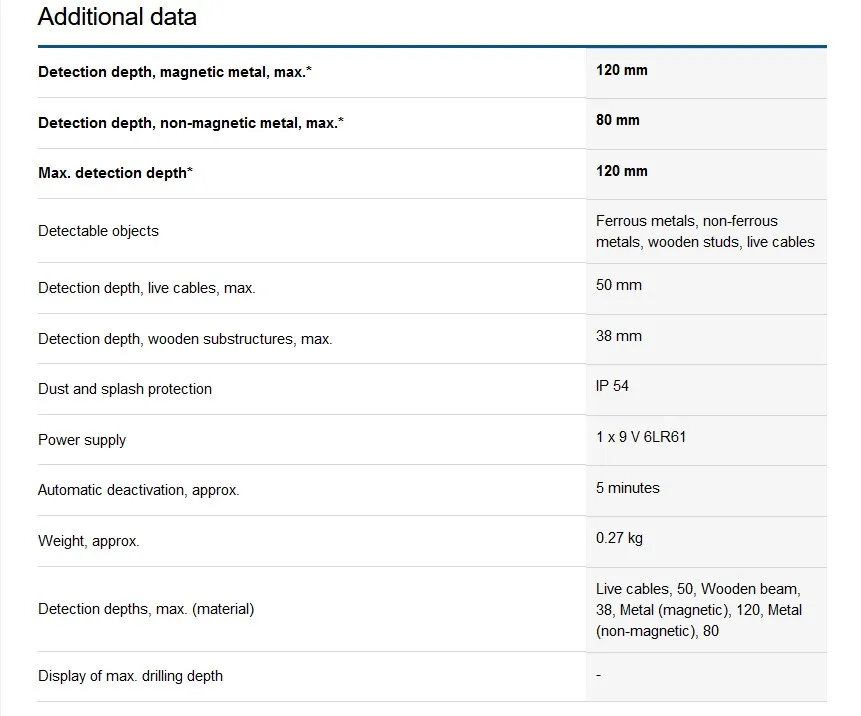Click the "Detection depth, wooden substructures, max." label
861x716 pixels.
[185, 339]
